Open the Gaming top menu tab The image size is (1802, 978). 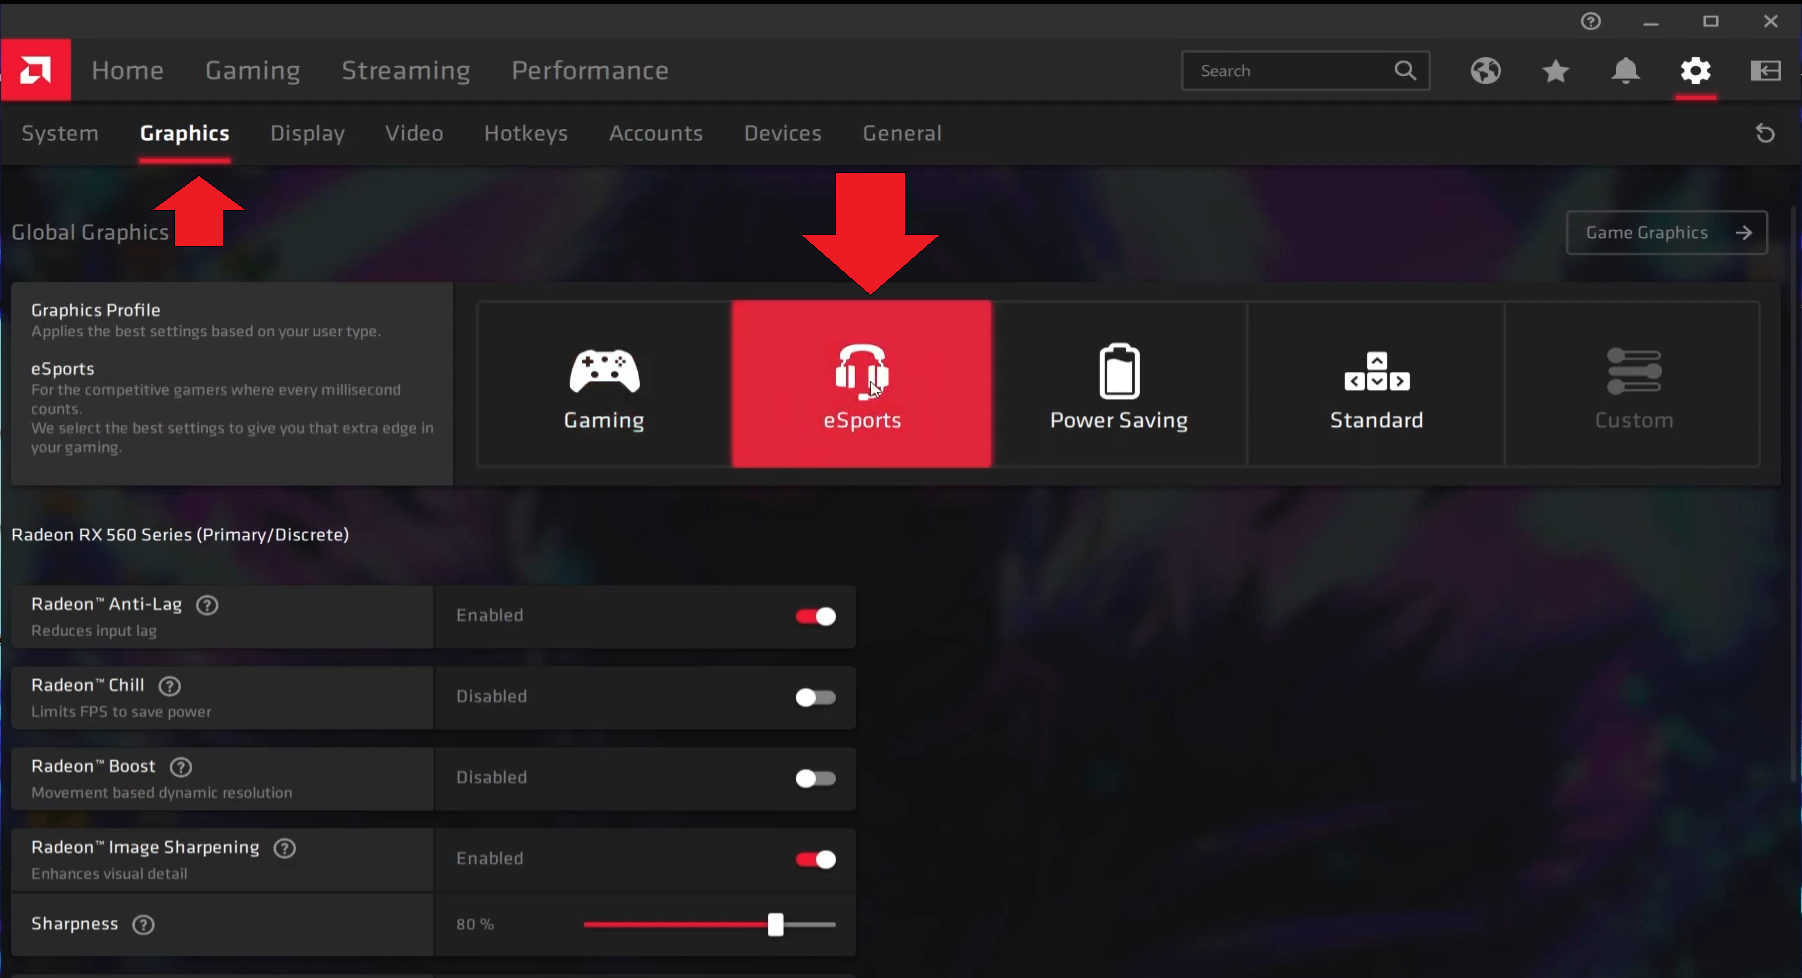(253, 71)
